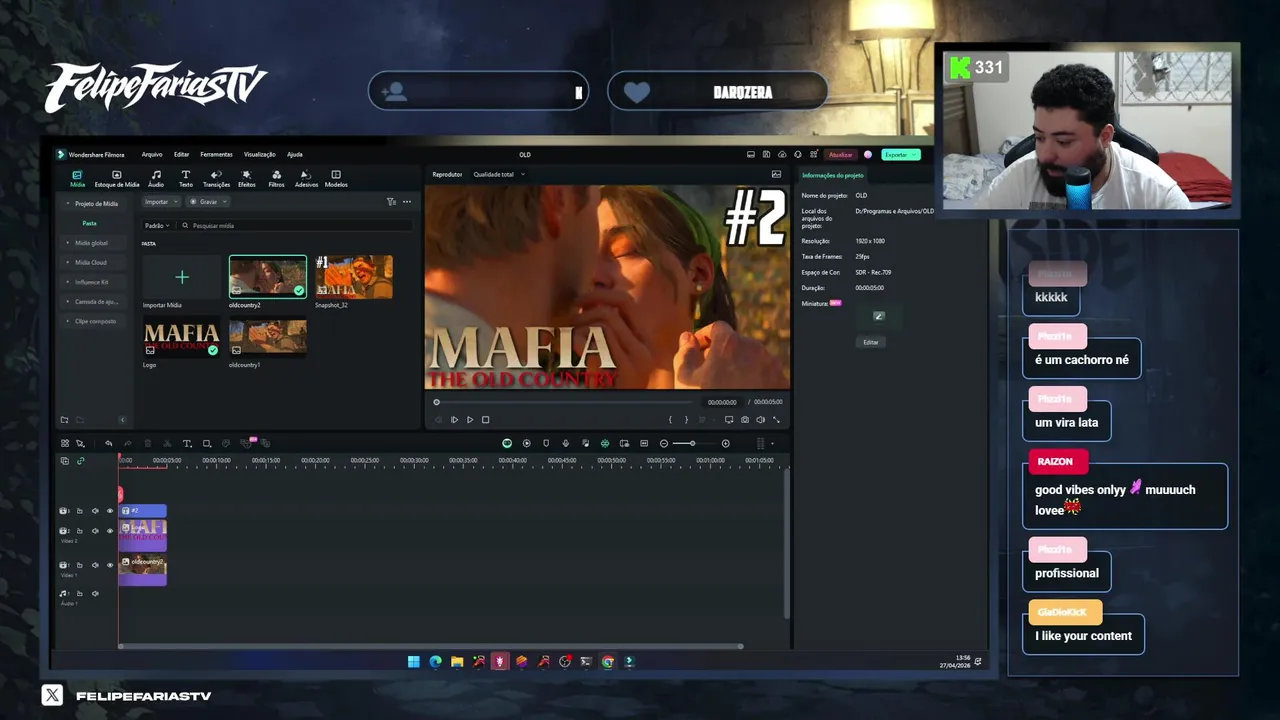Click the preview Play button
The height and width of the screenshot is (720, 1280).
(470, 420)
